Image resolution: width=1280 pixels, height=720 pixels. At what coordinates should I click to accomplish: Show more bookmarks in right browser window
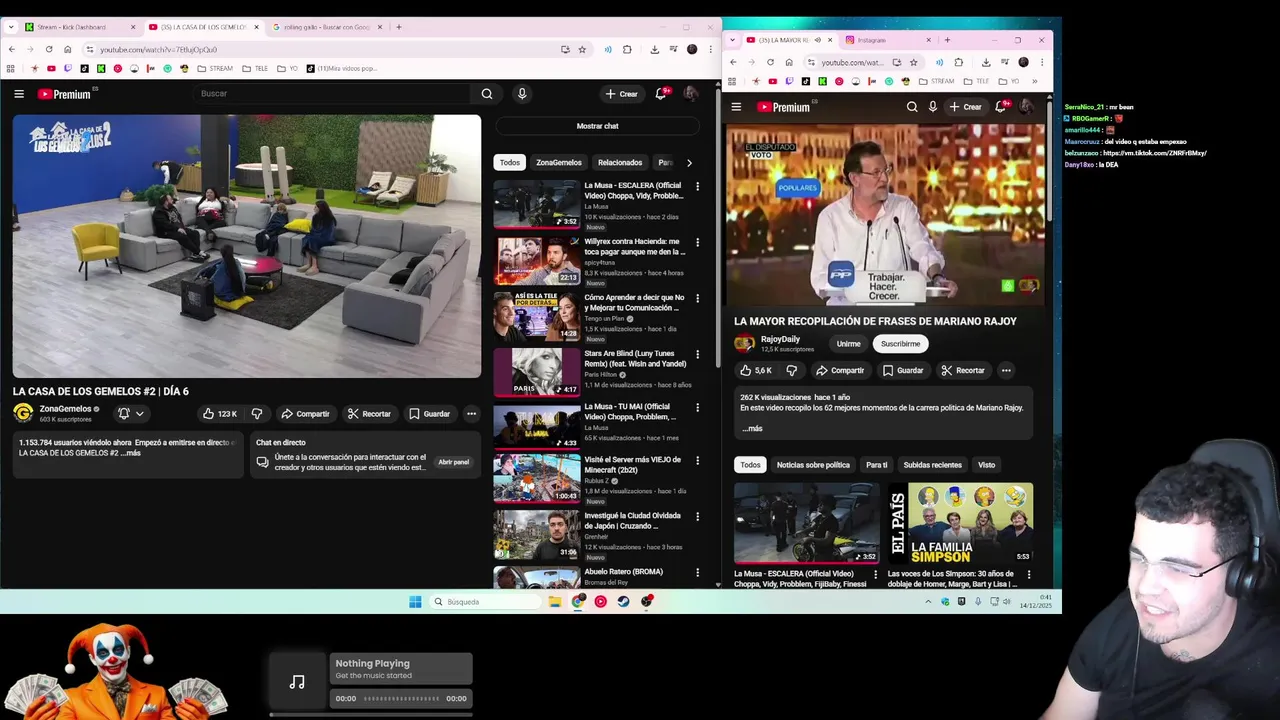click(x=1034, y=82)
